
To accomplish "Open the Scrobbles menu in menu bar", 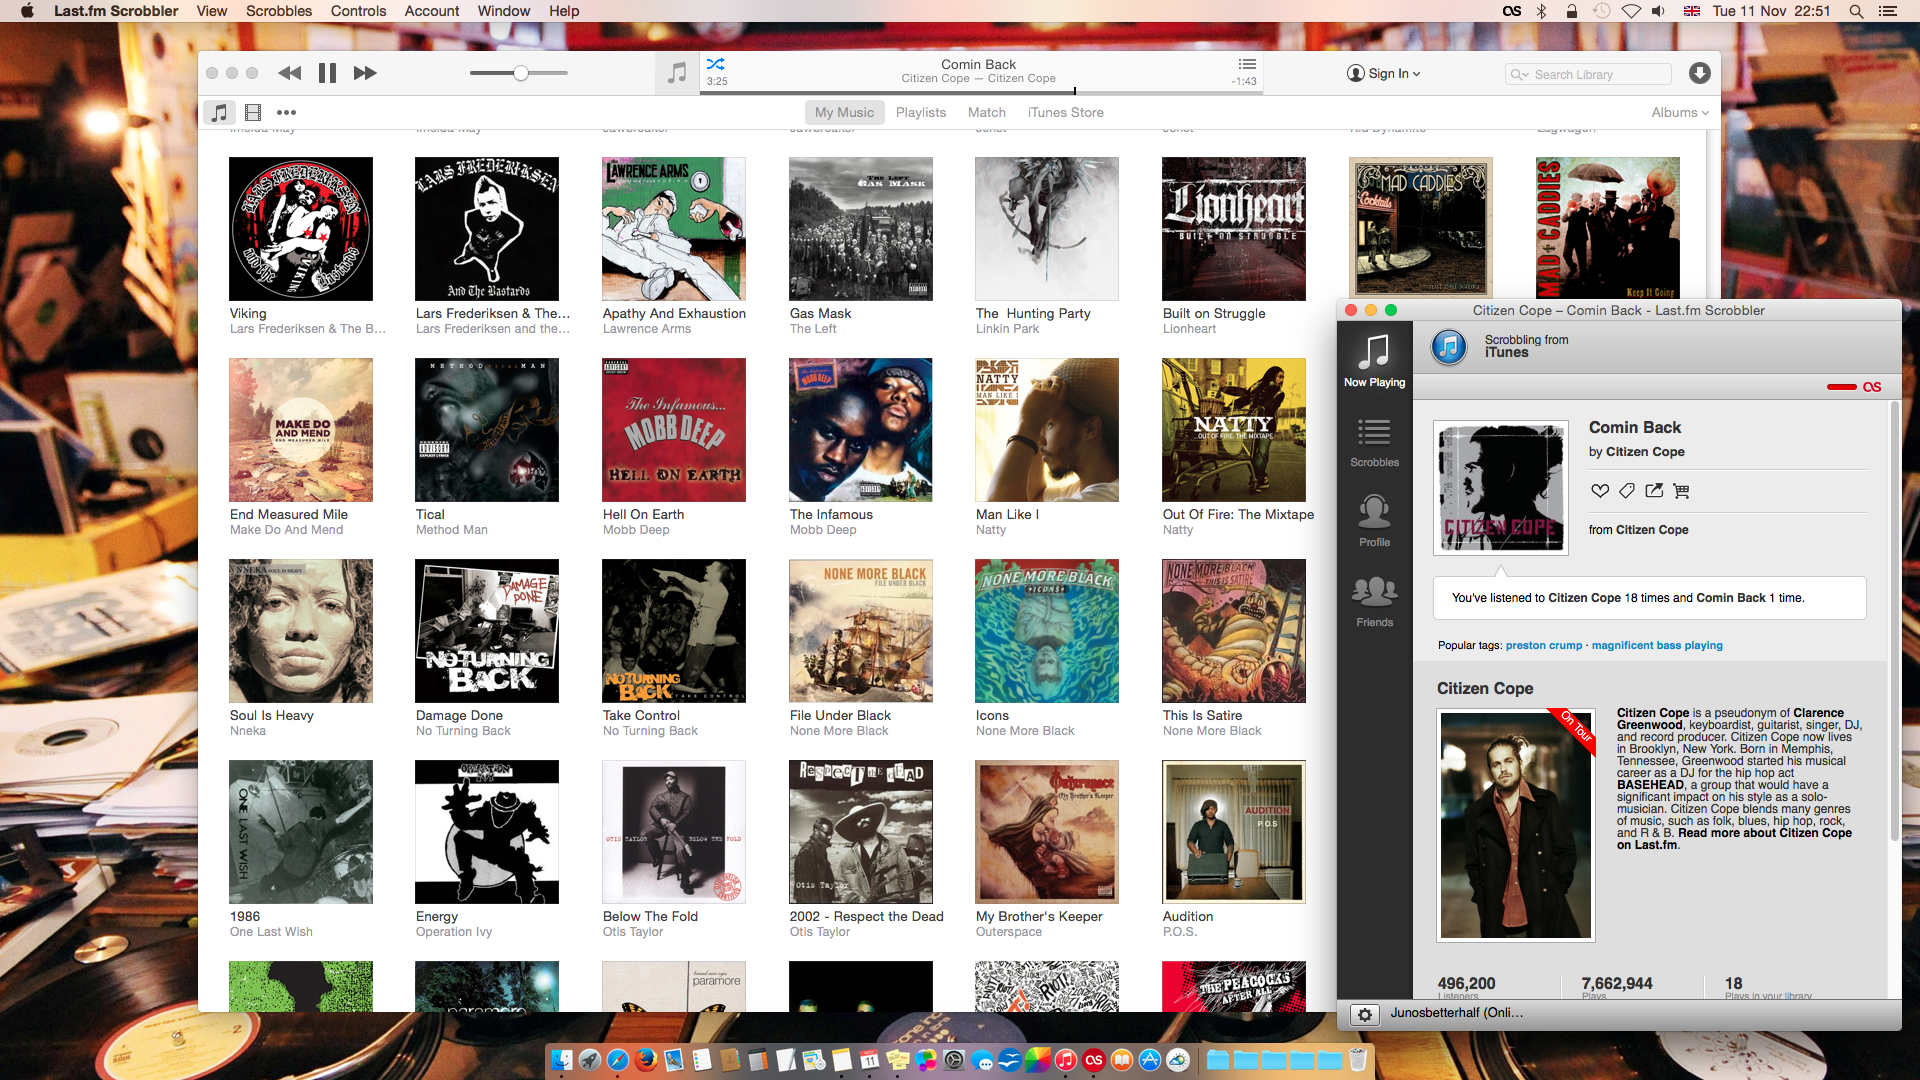I will click(279, 11).
